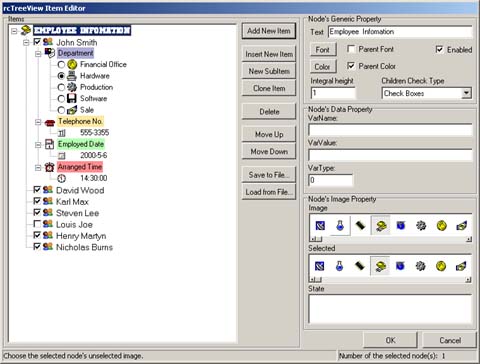The image size is (480, 364).
Task: Click the Save to File button
Action: tap(269, 175)
